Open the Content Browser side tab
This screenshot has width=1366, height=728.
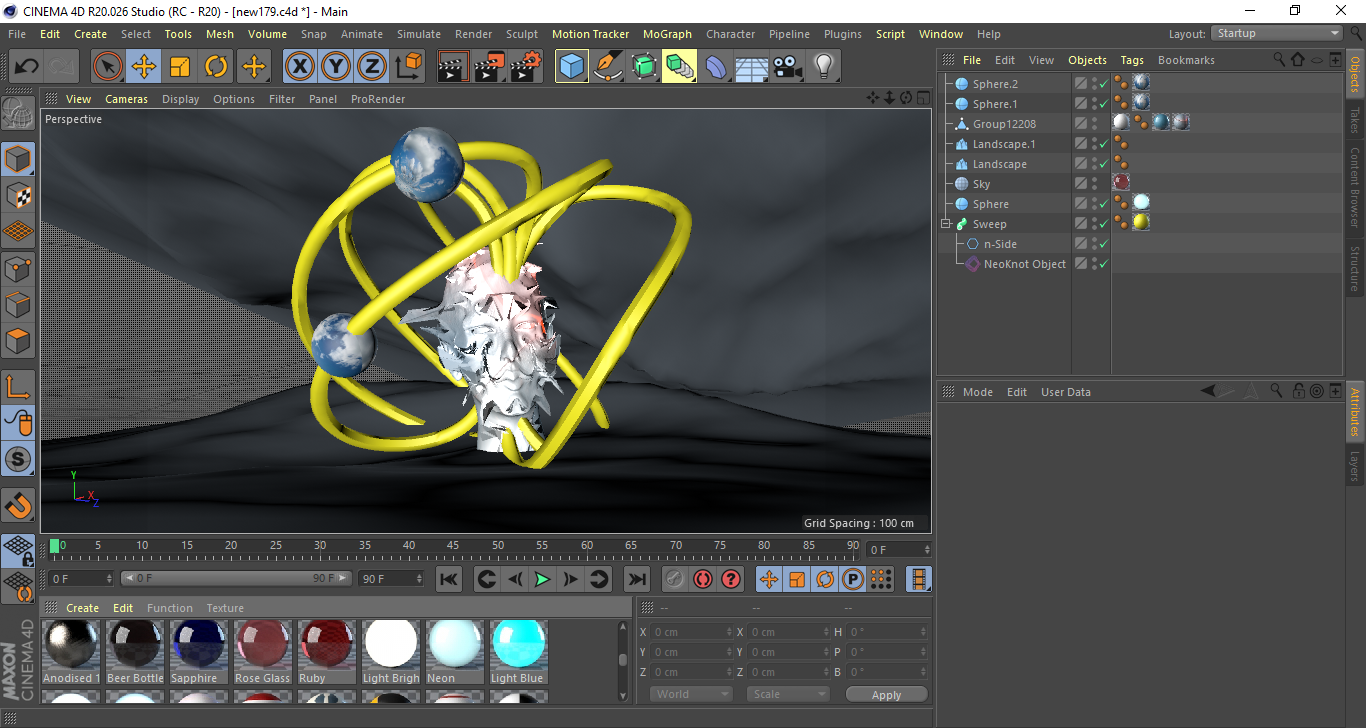[x=1355, y=186]
